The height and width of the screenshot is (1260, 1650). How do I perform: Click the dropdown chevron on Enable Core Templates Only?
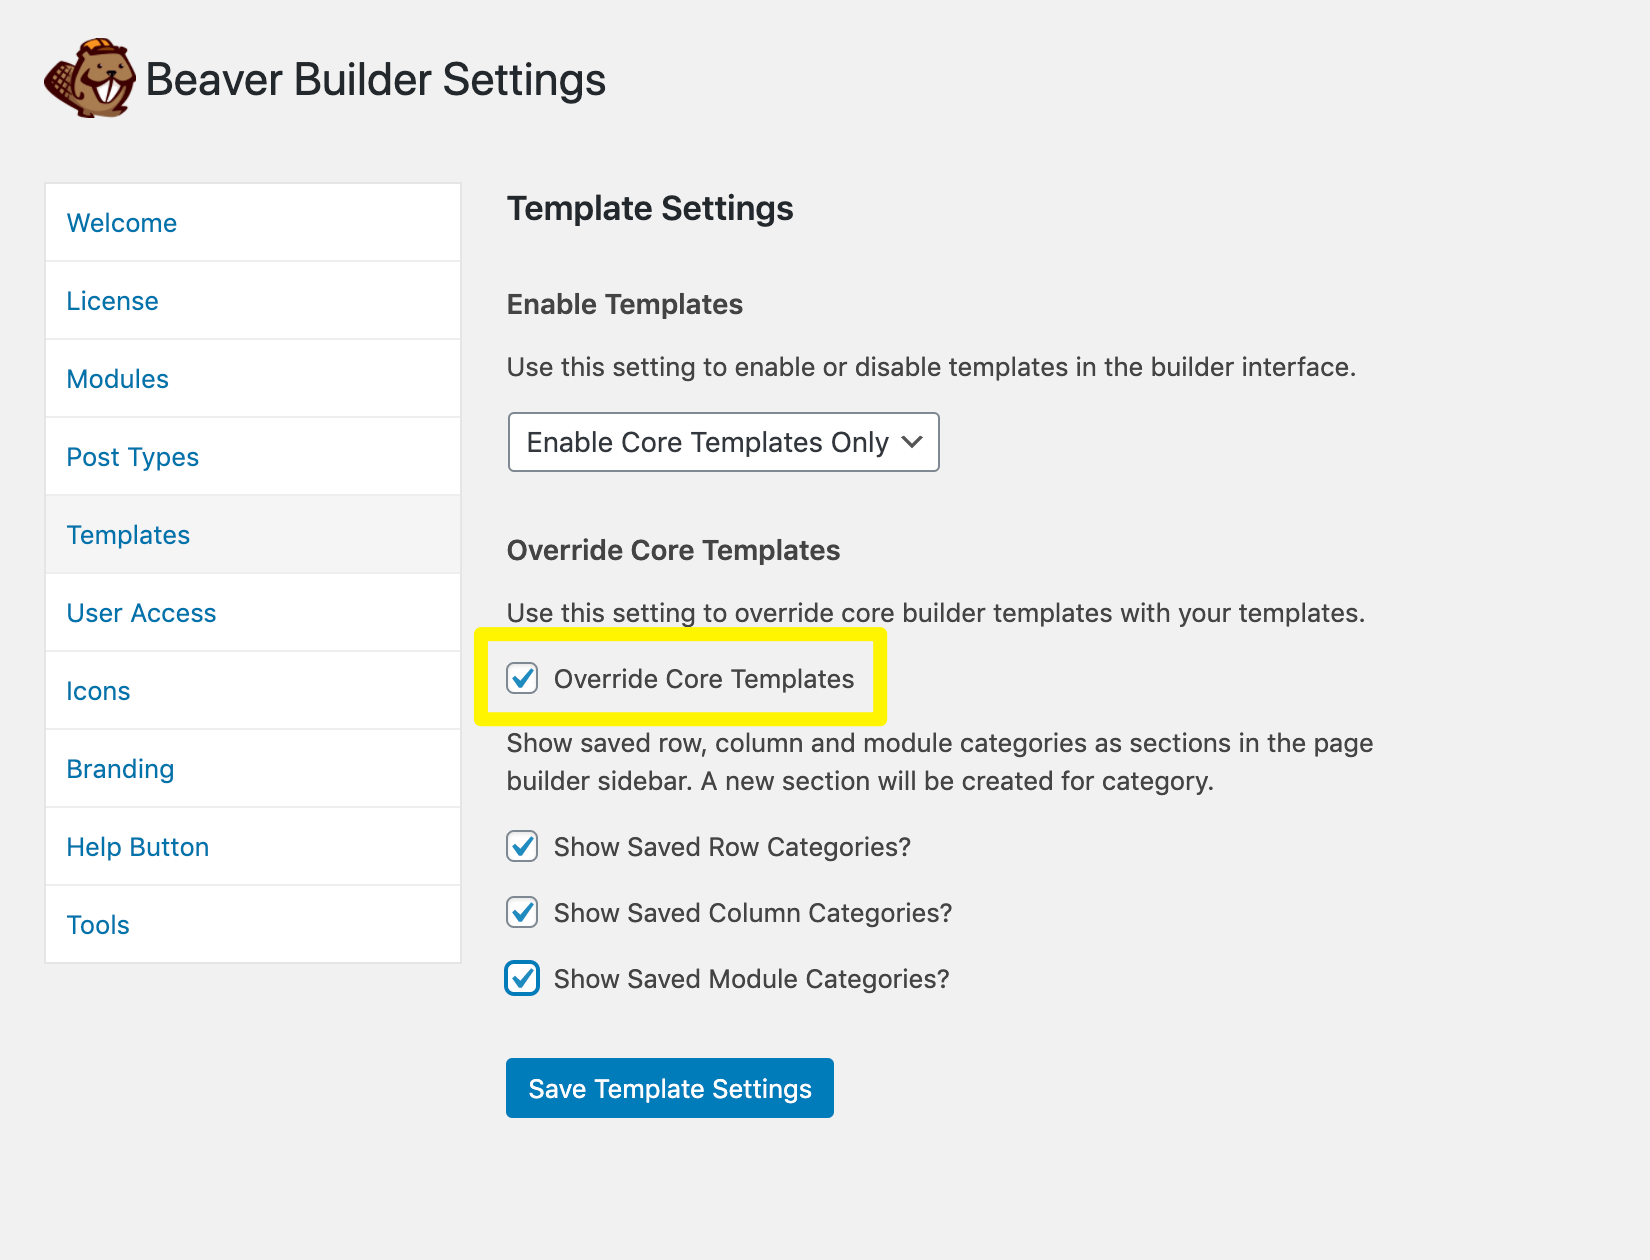[912, 442]
